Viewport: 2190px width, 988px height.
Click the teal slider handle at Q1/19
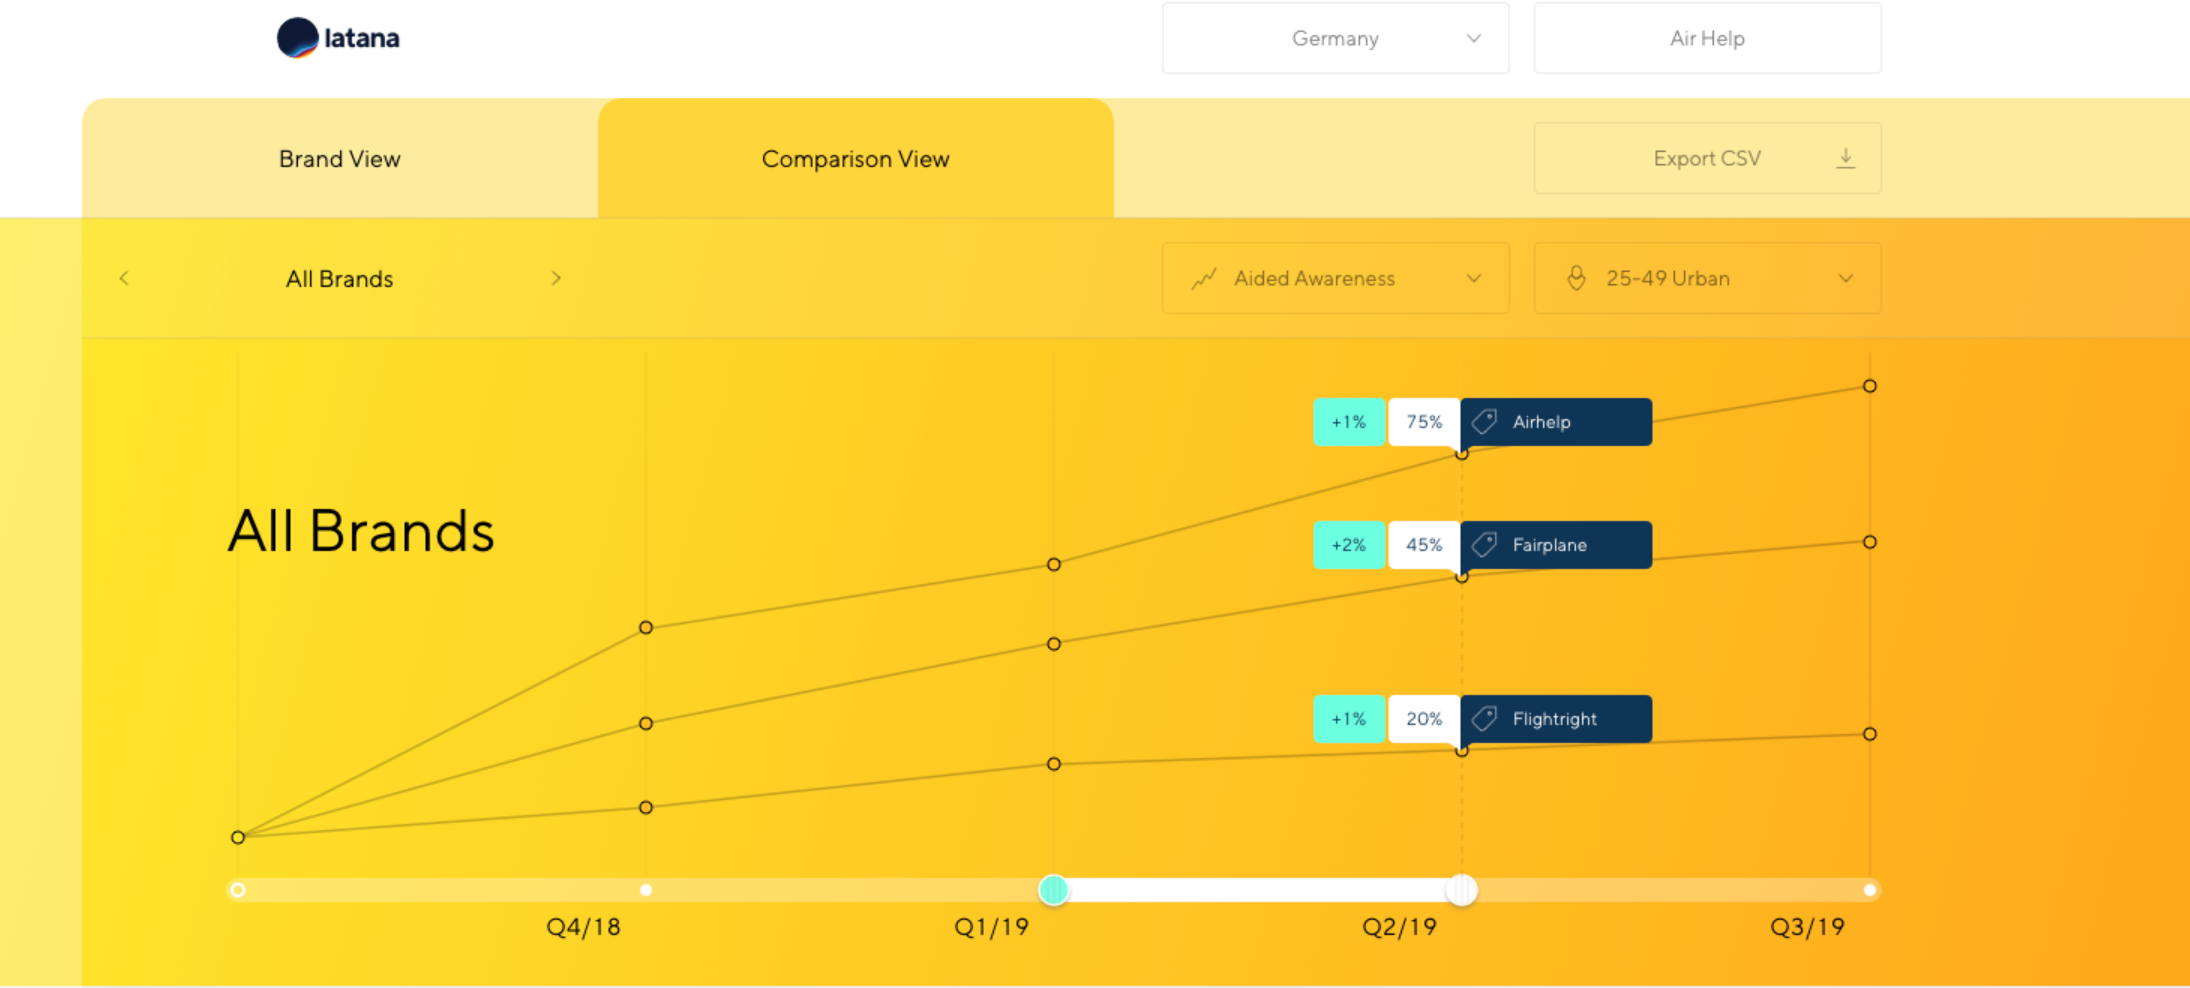[1053, 890]
